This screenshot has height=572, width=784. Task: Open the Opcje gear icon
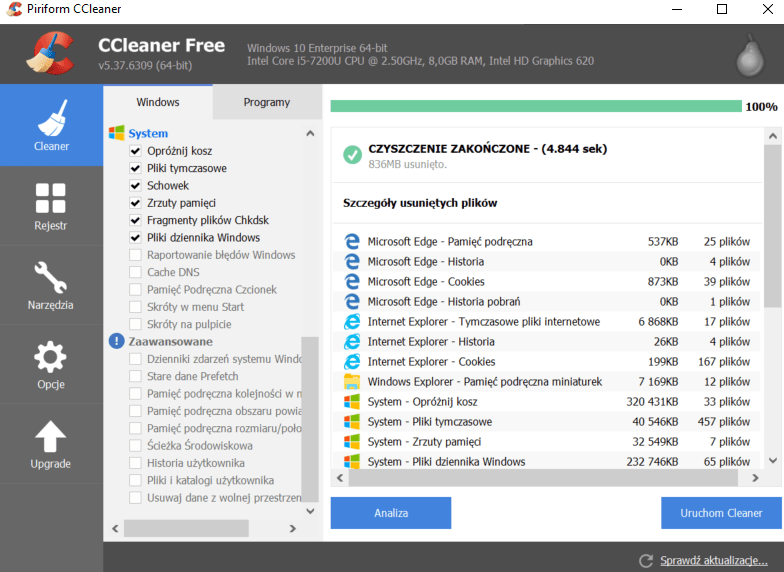tap(50, 356)
